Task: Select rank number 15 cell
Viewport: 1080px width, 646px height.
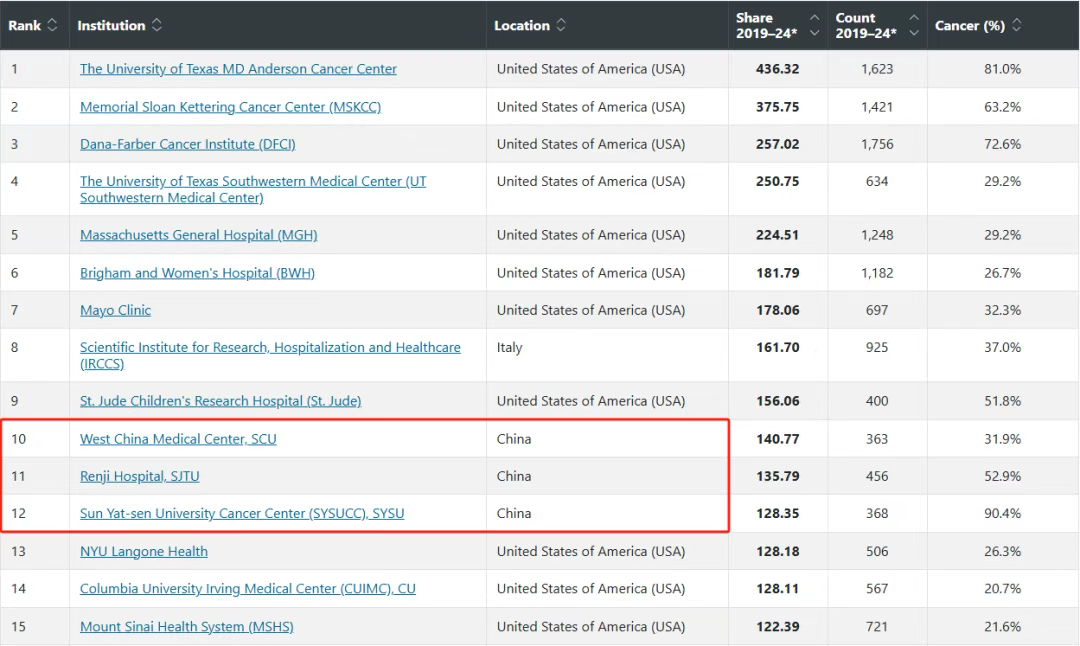Action: pyautogui.click(x=19, y=626)
